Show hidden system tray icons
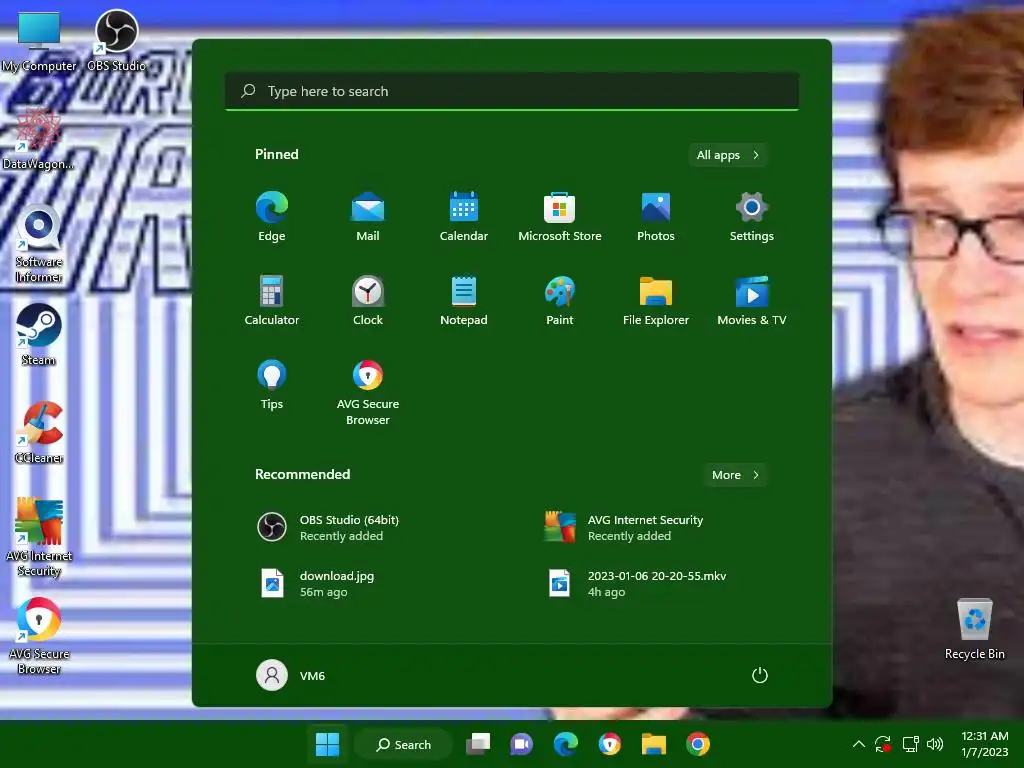The height and width of the screenshot is (768, 1024). click(859, 744)
